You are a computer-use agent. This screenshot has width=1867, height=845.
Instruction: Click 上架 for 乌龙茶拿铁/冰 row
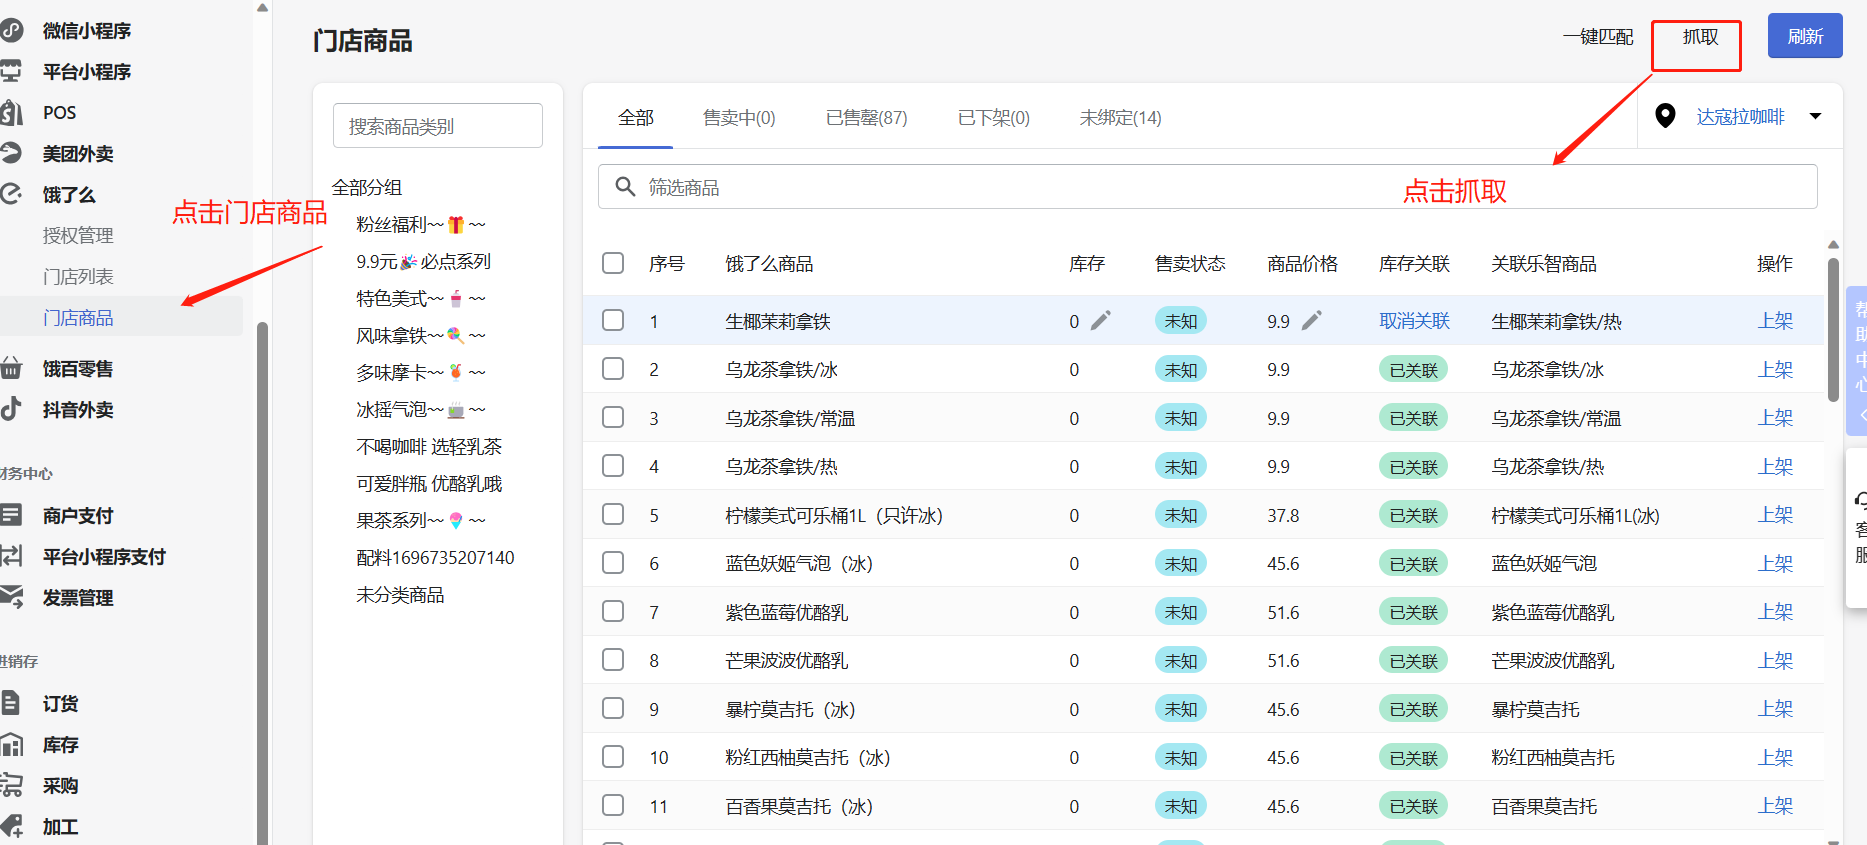coord(1775,369)
